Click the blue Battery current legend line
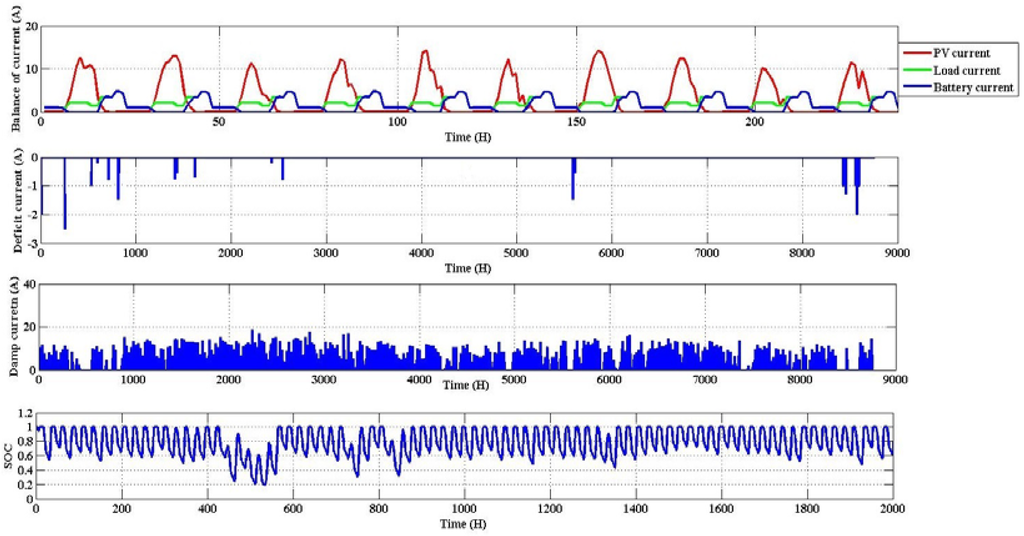1024x536 pixels. [917, 88]
